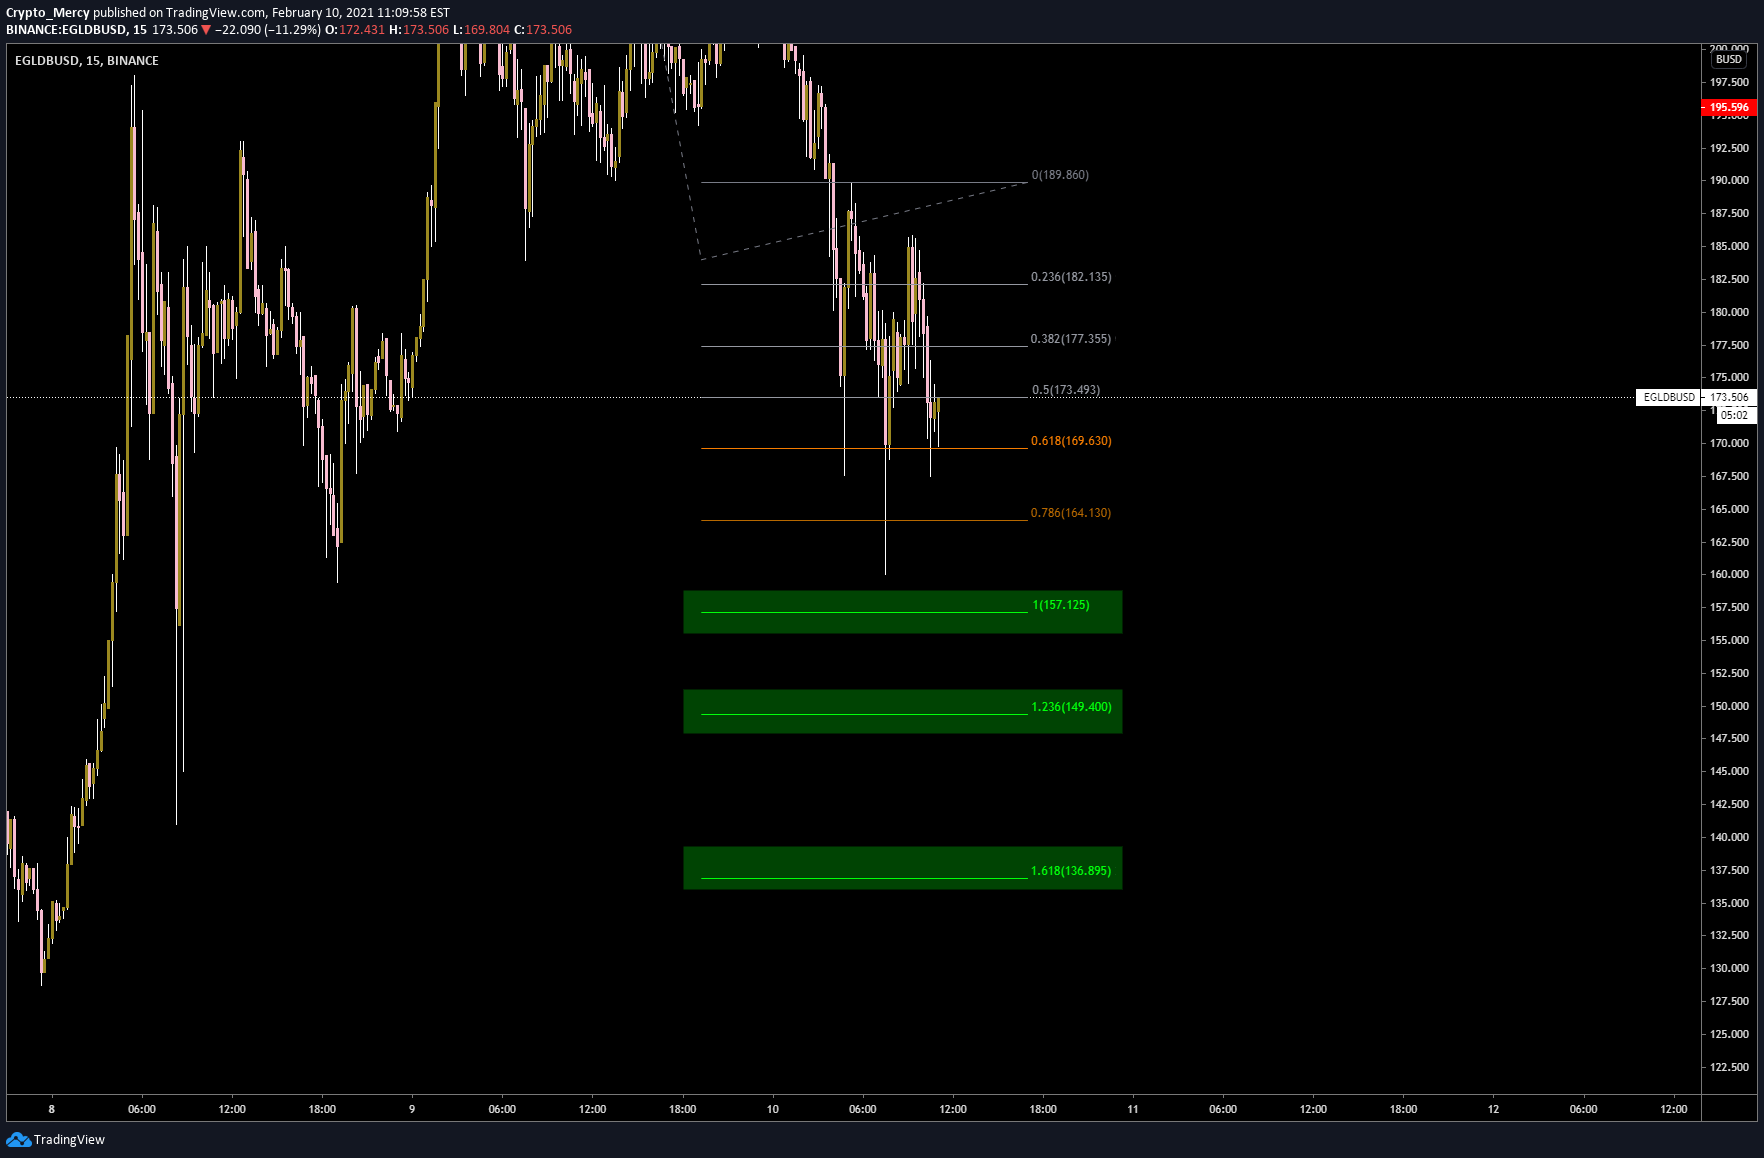Click the date label 10 on time axis
The image size is (1764, 1158).
click(x=773, y=1109)
